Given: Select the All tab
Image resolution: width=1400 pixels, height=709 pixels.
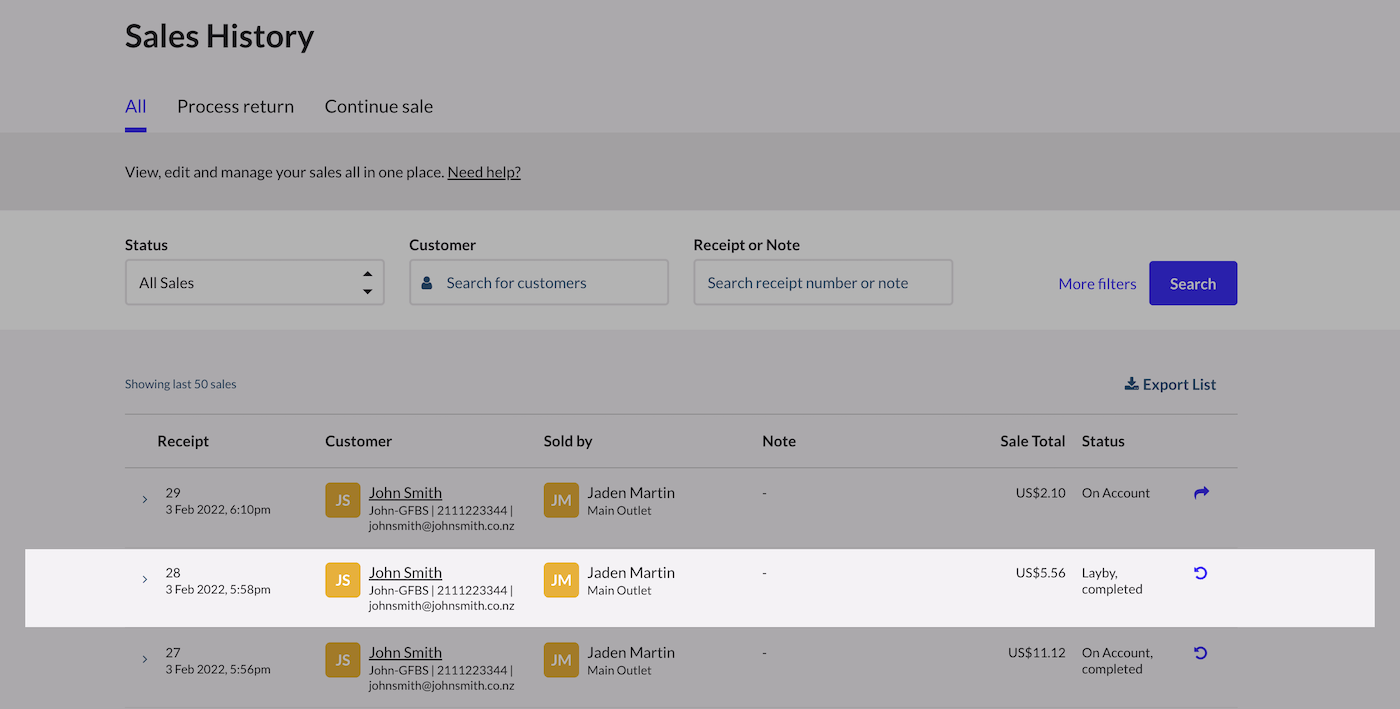Looking at the screenshot, I should [x=135, y=106].
